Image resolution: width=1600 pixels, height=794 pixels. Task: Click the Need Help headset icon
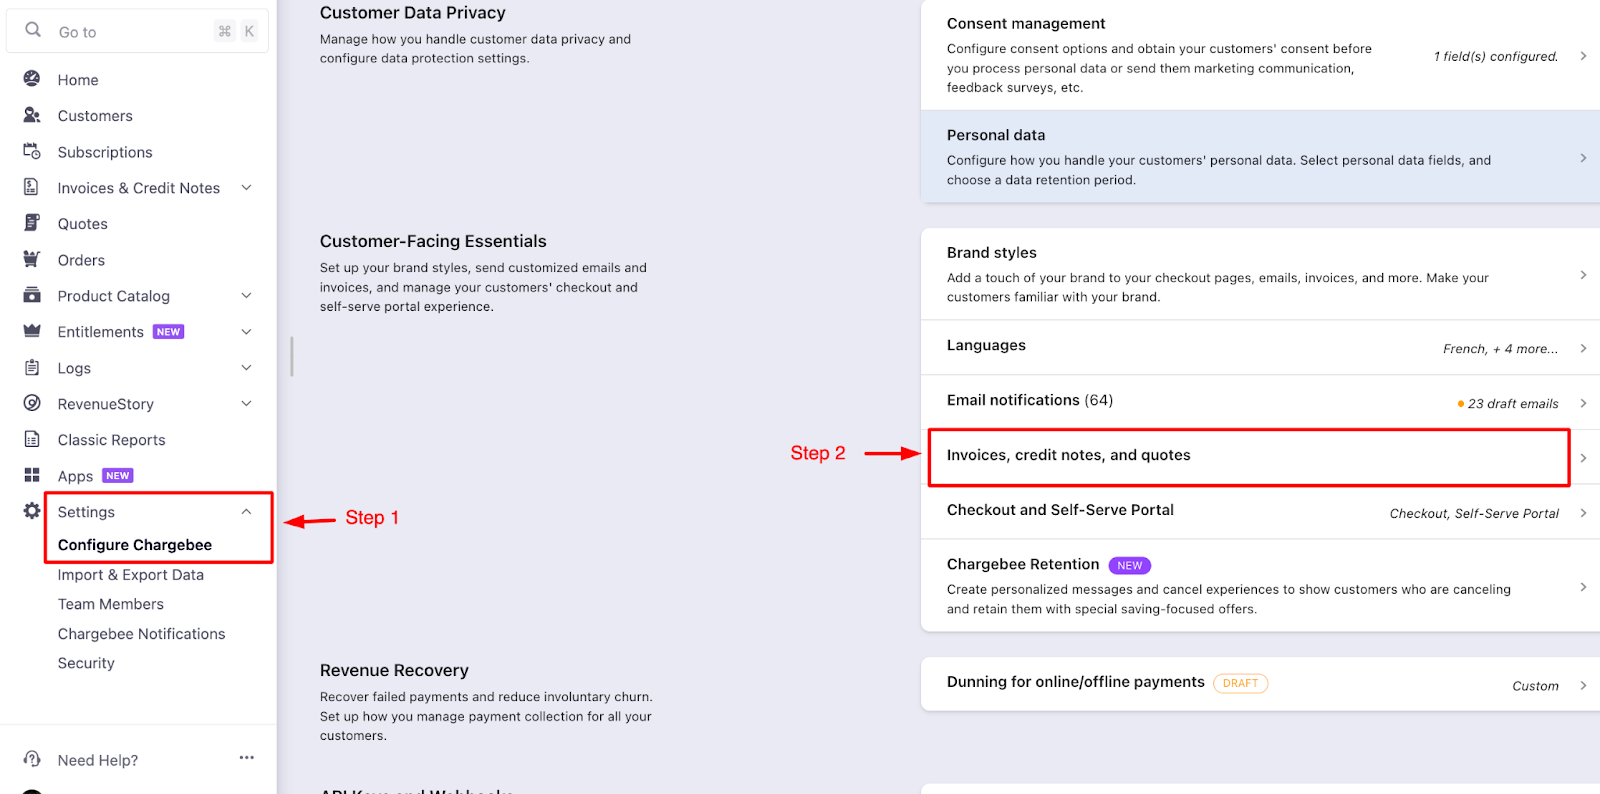point(32,759)
